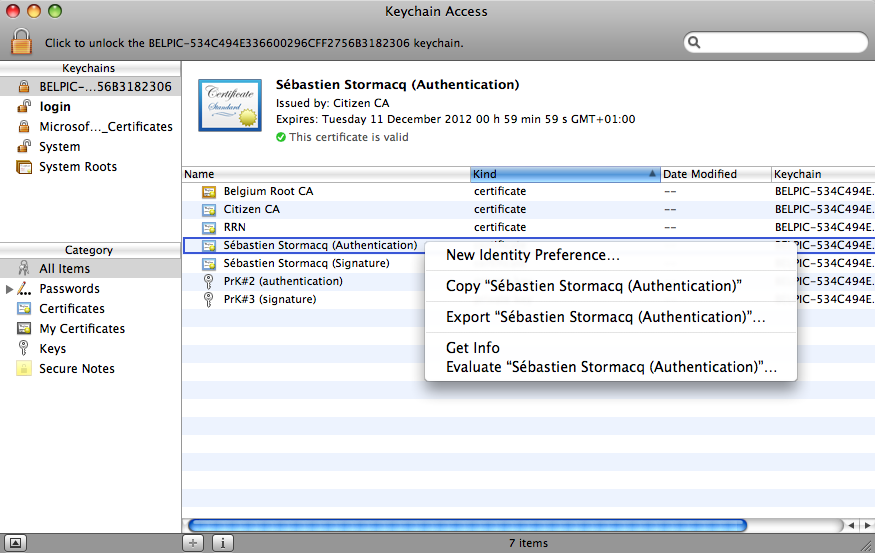Click the Citizen CA certificate icon
This screenshot has width=875, height=553.
[x=209, y=210]
